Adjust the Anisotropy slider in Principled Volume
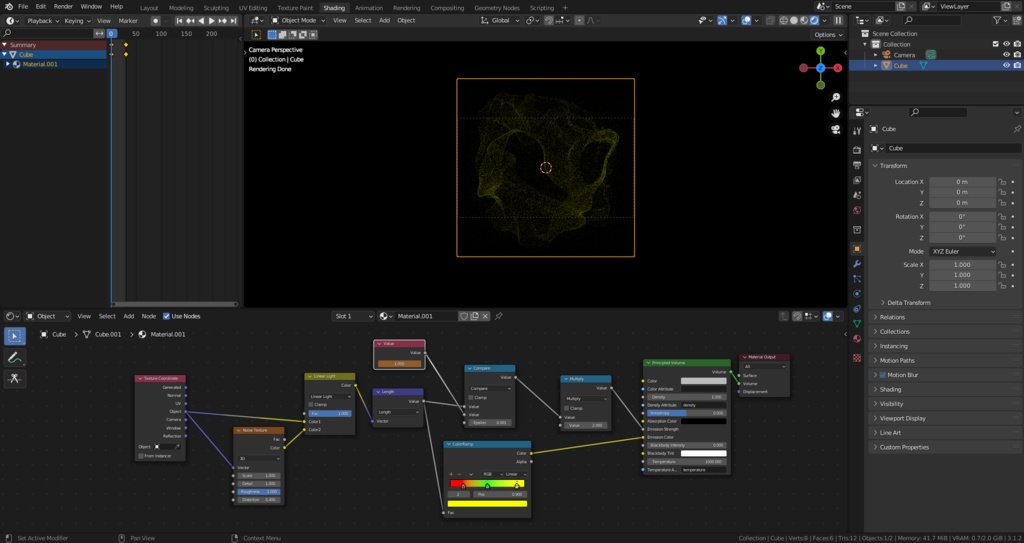 coord(686,413)
